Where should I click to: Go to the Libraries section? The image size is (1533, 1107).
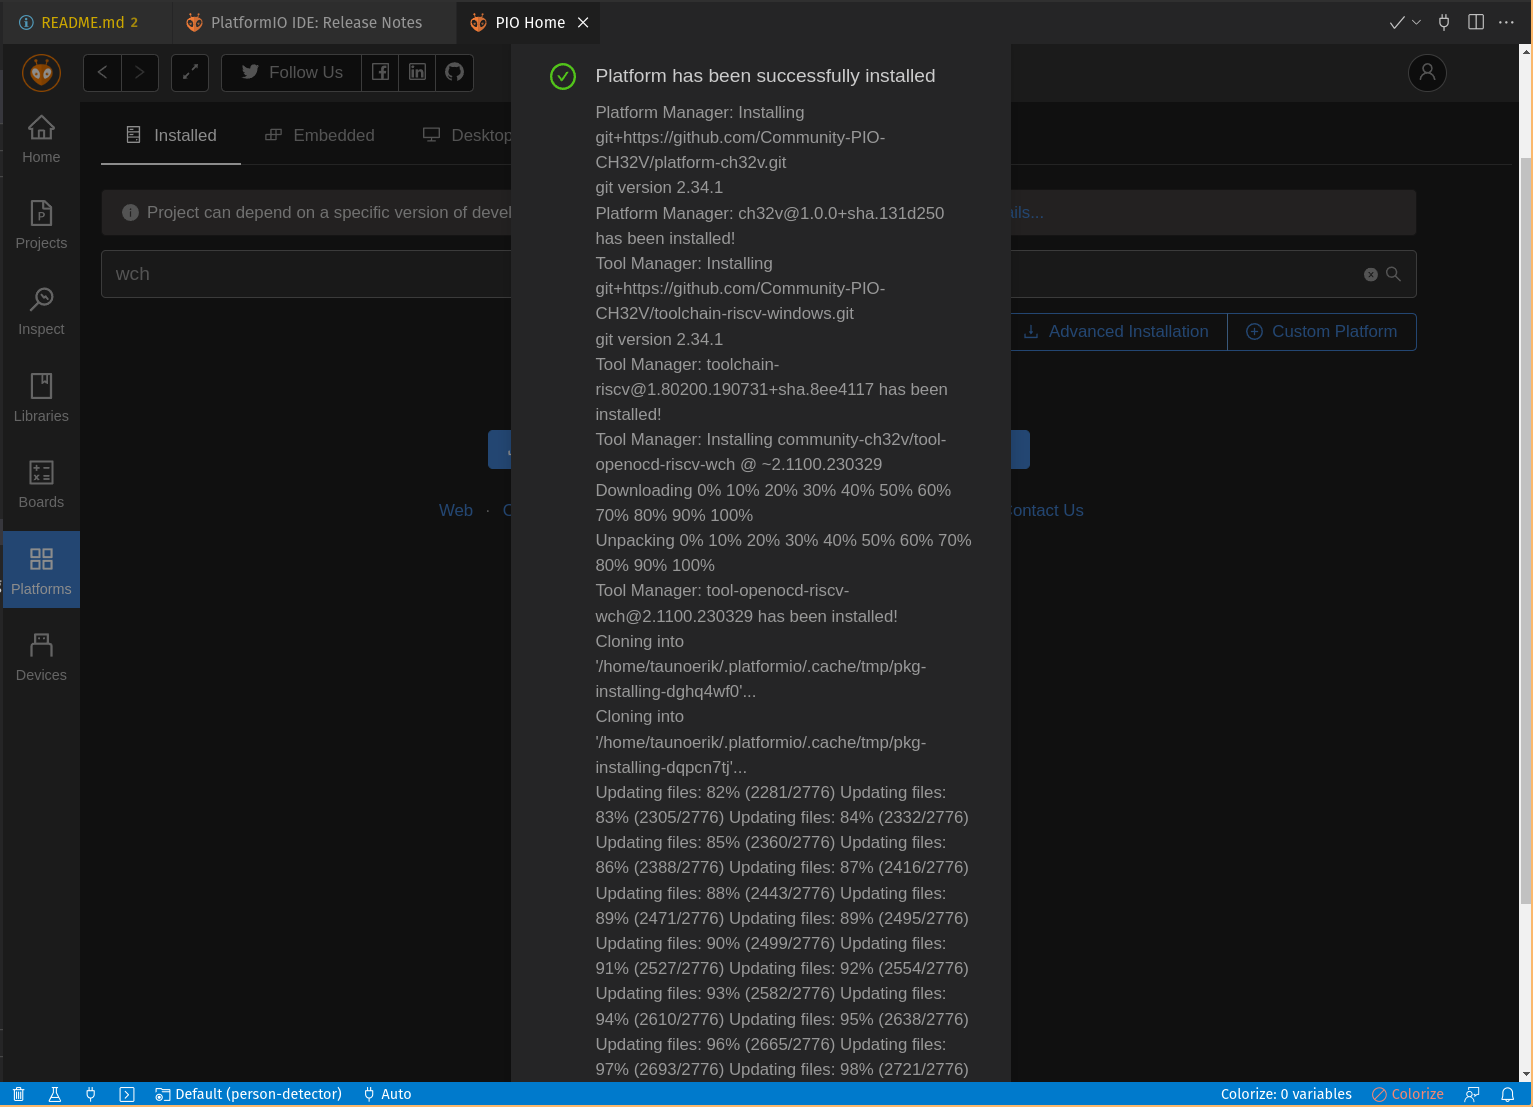coord(41,398)
